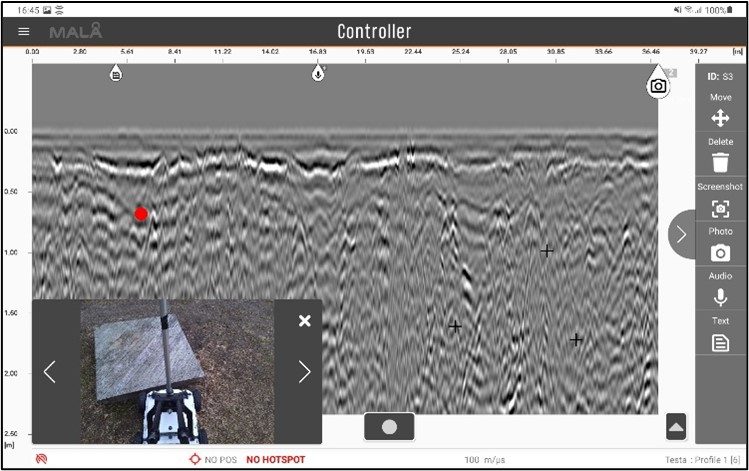
Task: Open the camera marker on the ruler
Action: coord(658,86)
